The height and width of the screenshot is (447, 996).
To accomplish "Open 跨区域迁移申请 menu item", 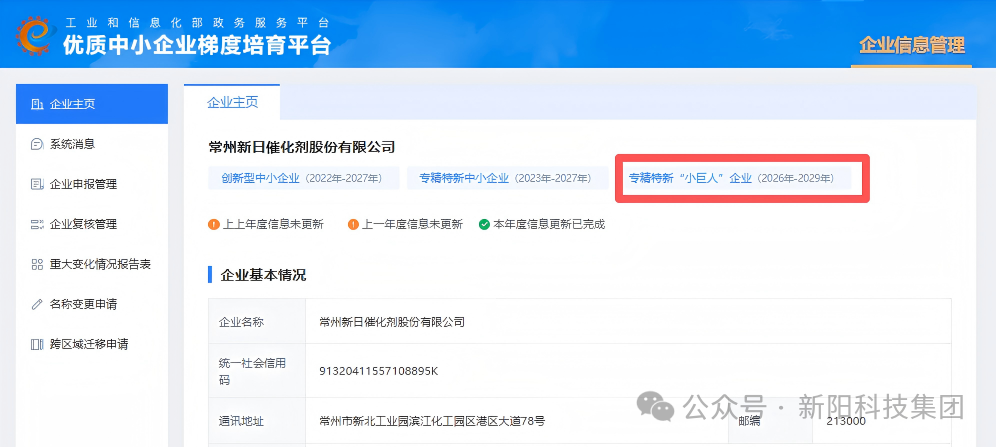I will click(x=92, y=344).
